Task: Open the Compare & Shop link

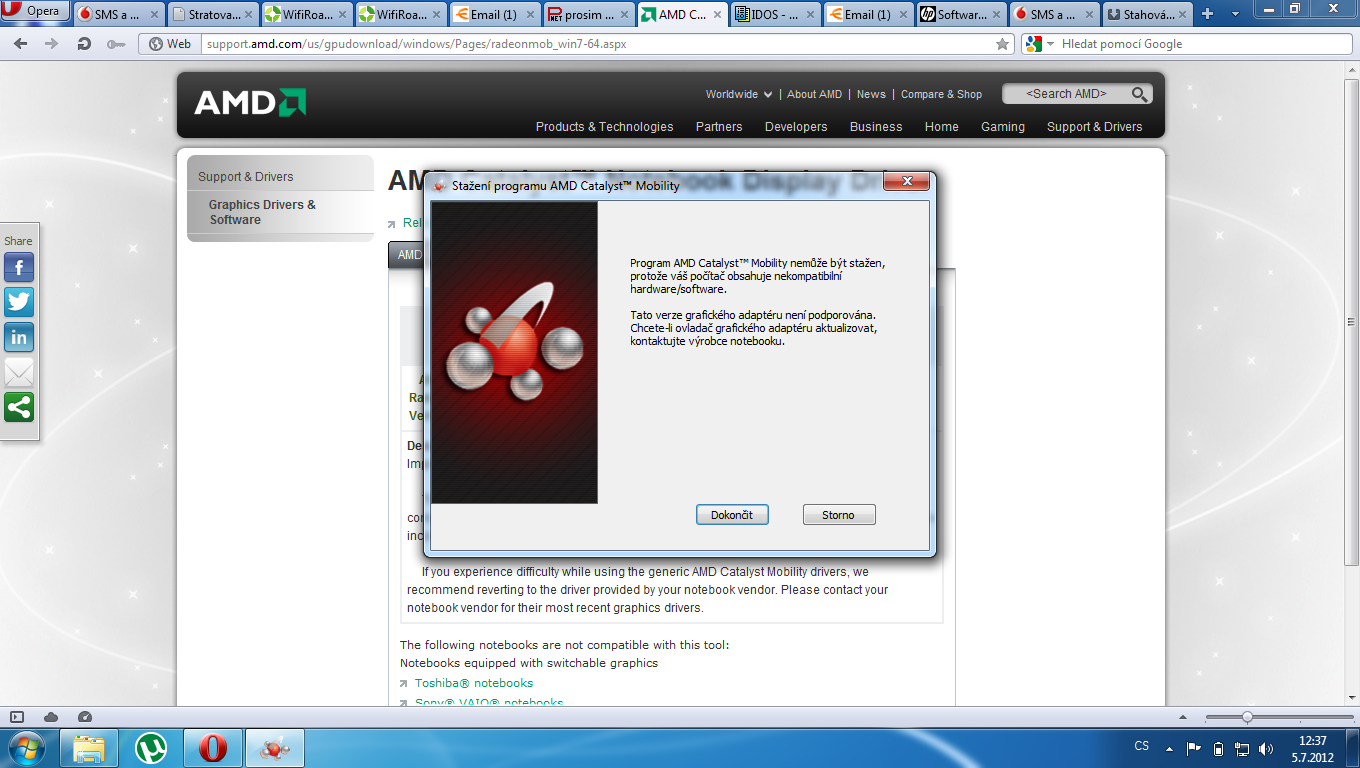Action: click(941, 94)
